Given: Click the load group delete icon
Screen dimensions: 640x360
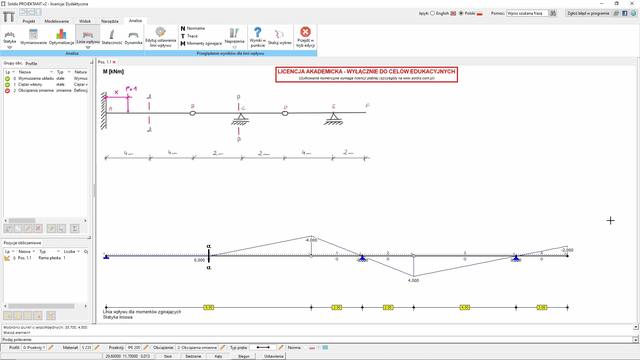Looking at the screenshot, I should 38,229.
